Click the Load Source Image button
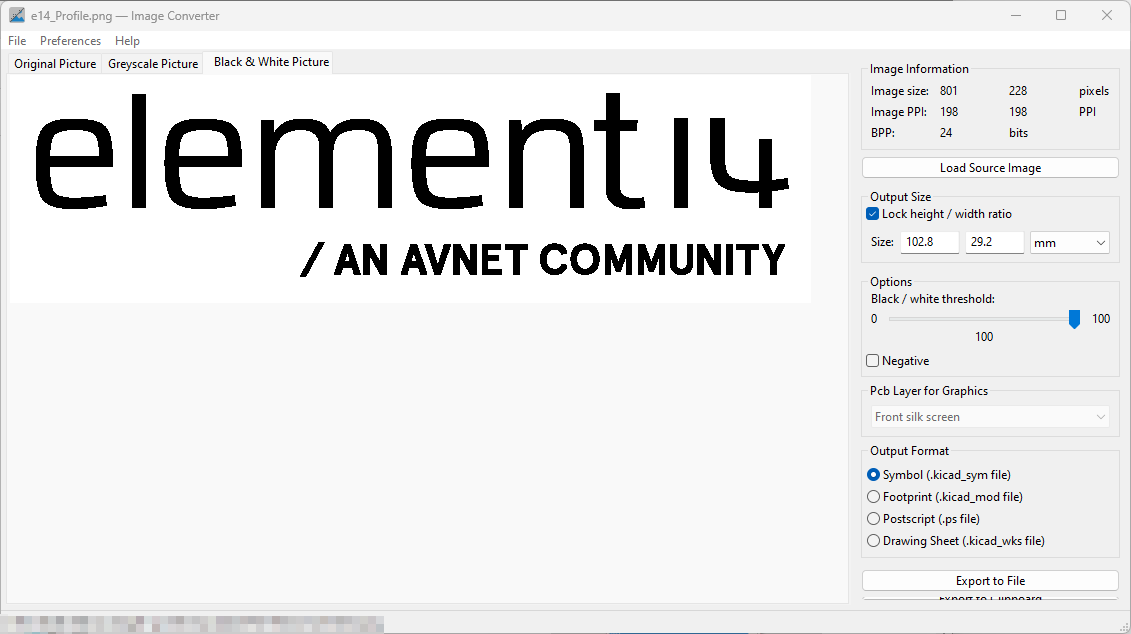This screenshot has height=634, width=1131. coord(990,167)
